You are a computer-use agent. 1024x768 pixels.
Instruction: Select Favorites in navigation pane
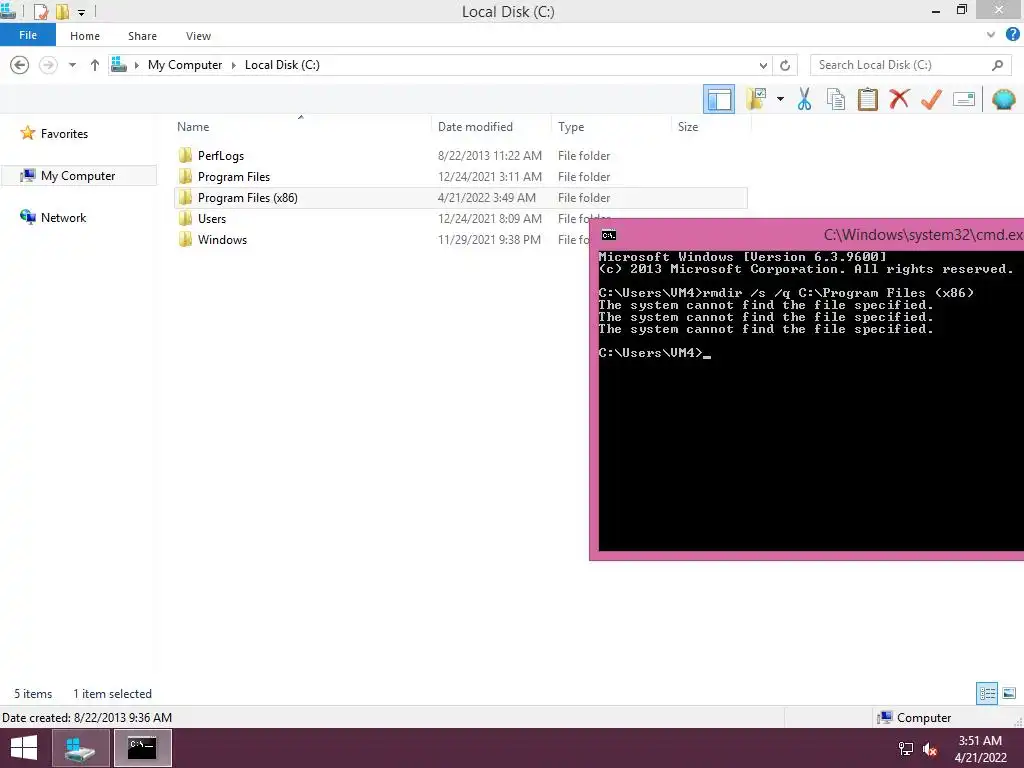64,133
